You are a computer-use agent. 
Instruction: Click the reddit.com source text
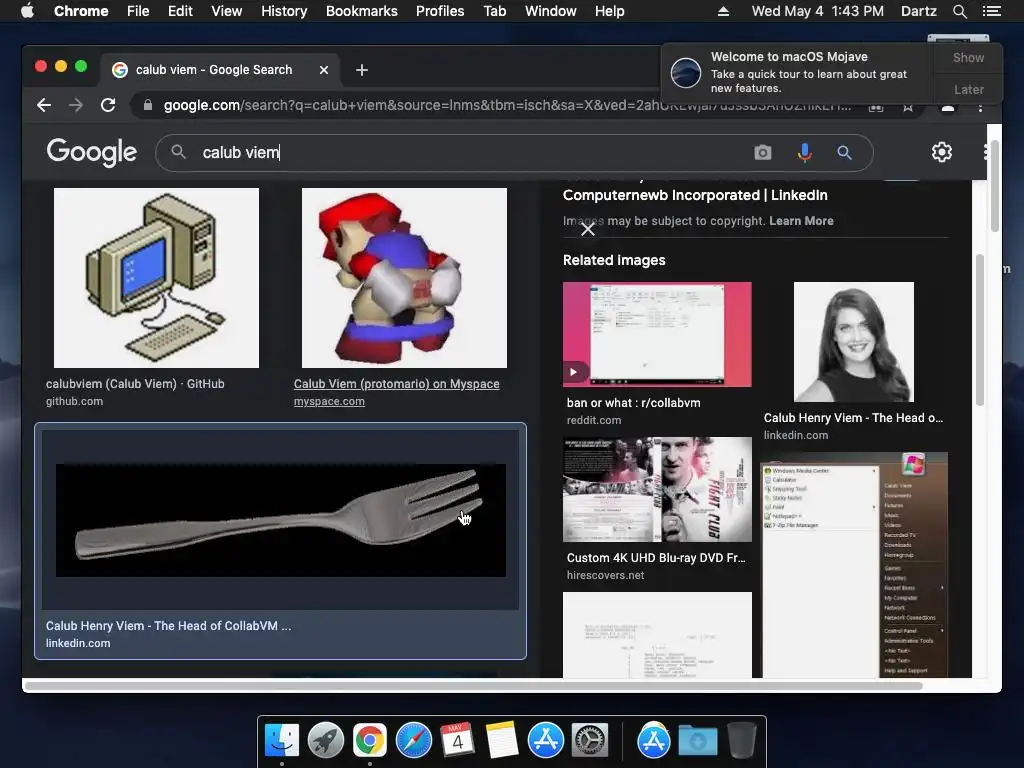[x=594, y=420]
